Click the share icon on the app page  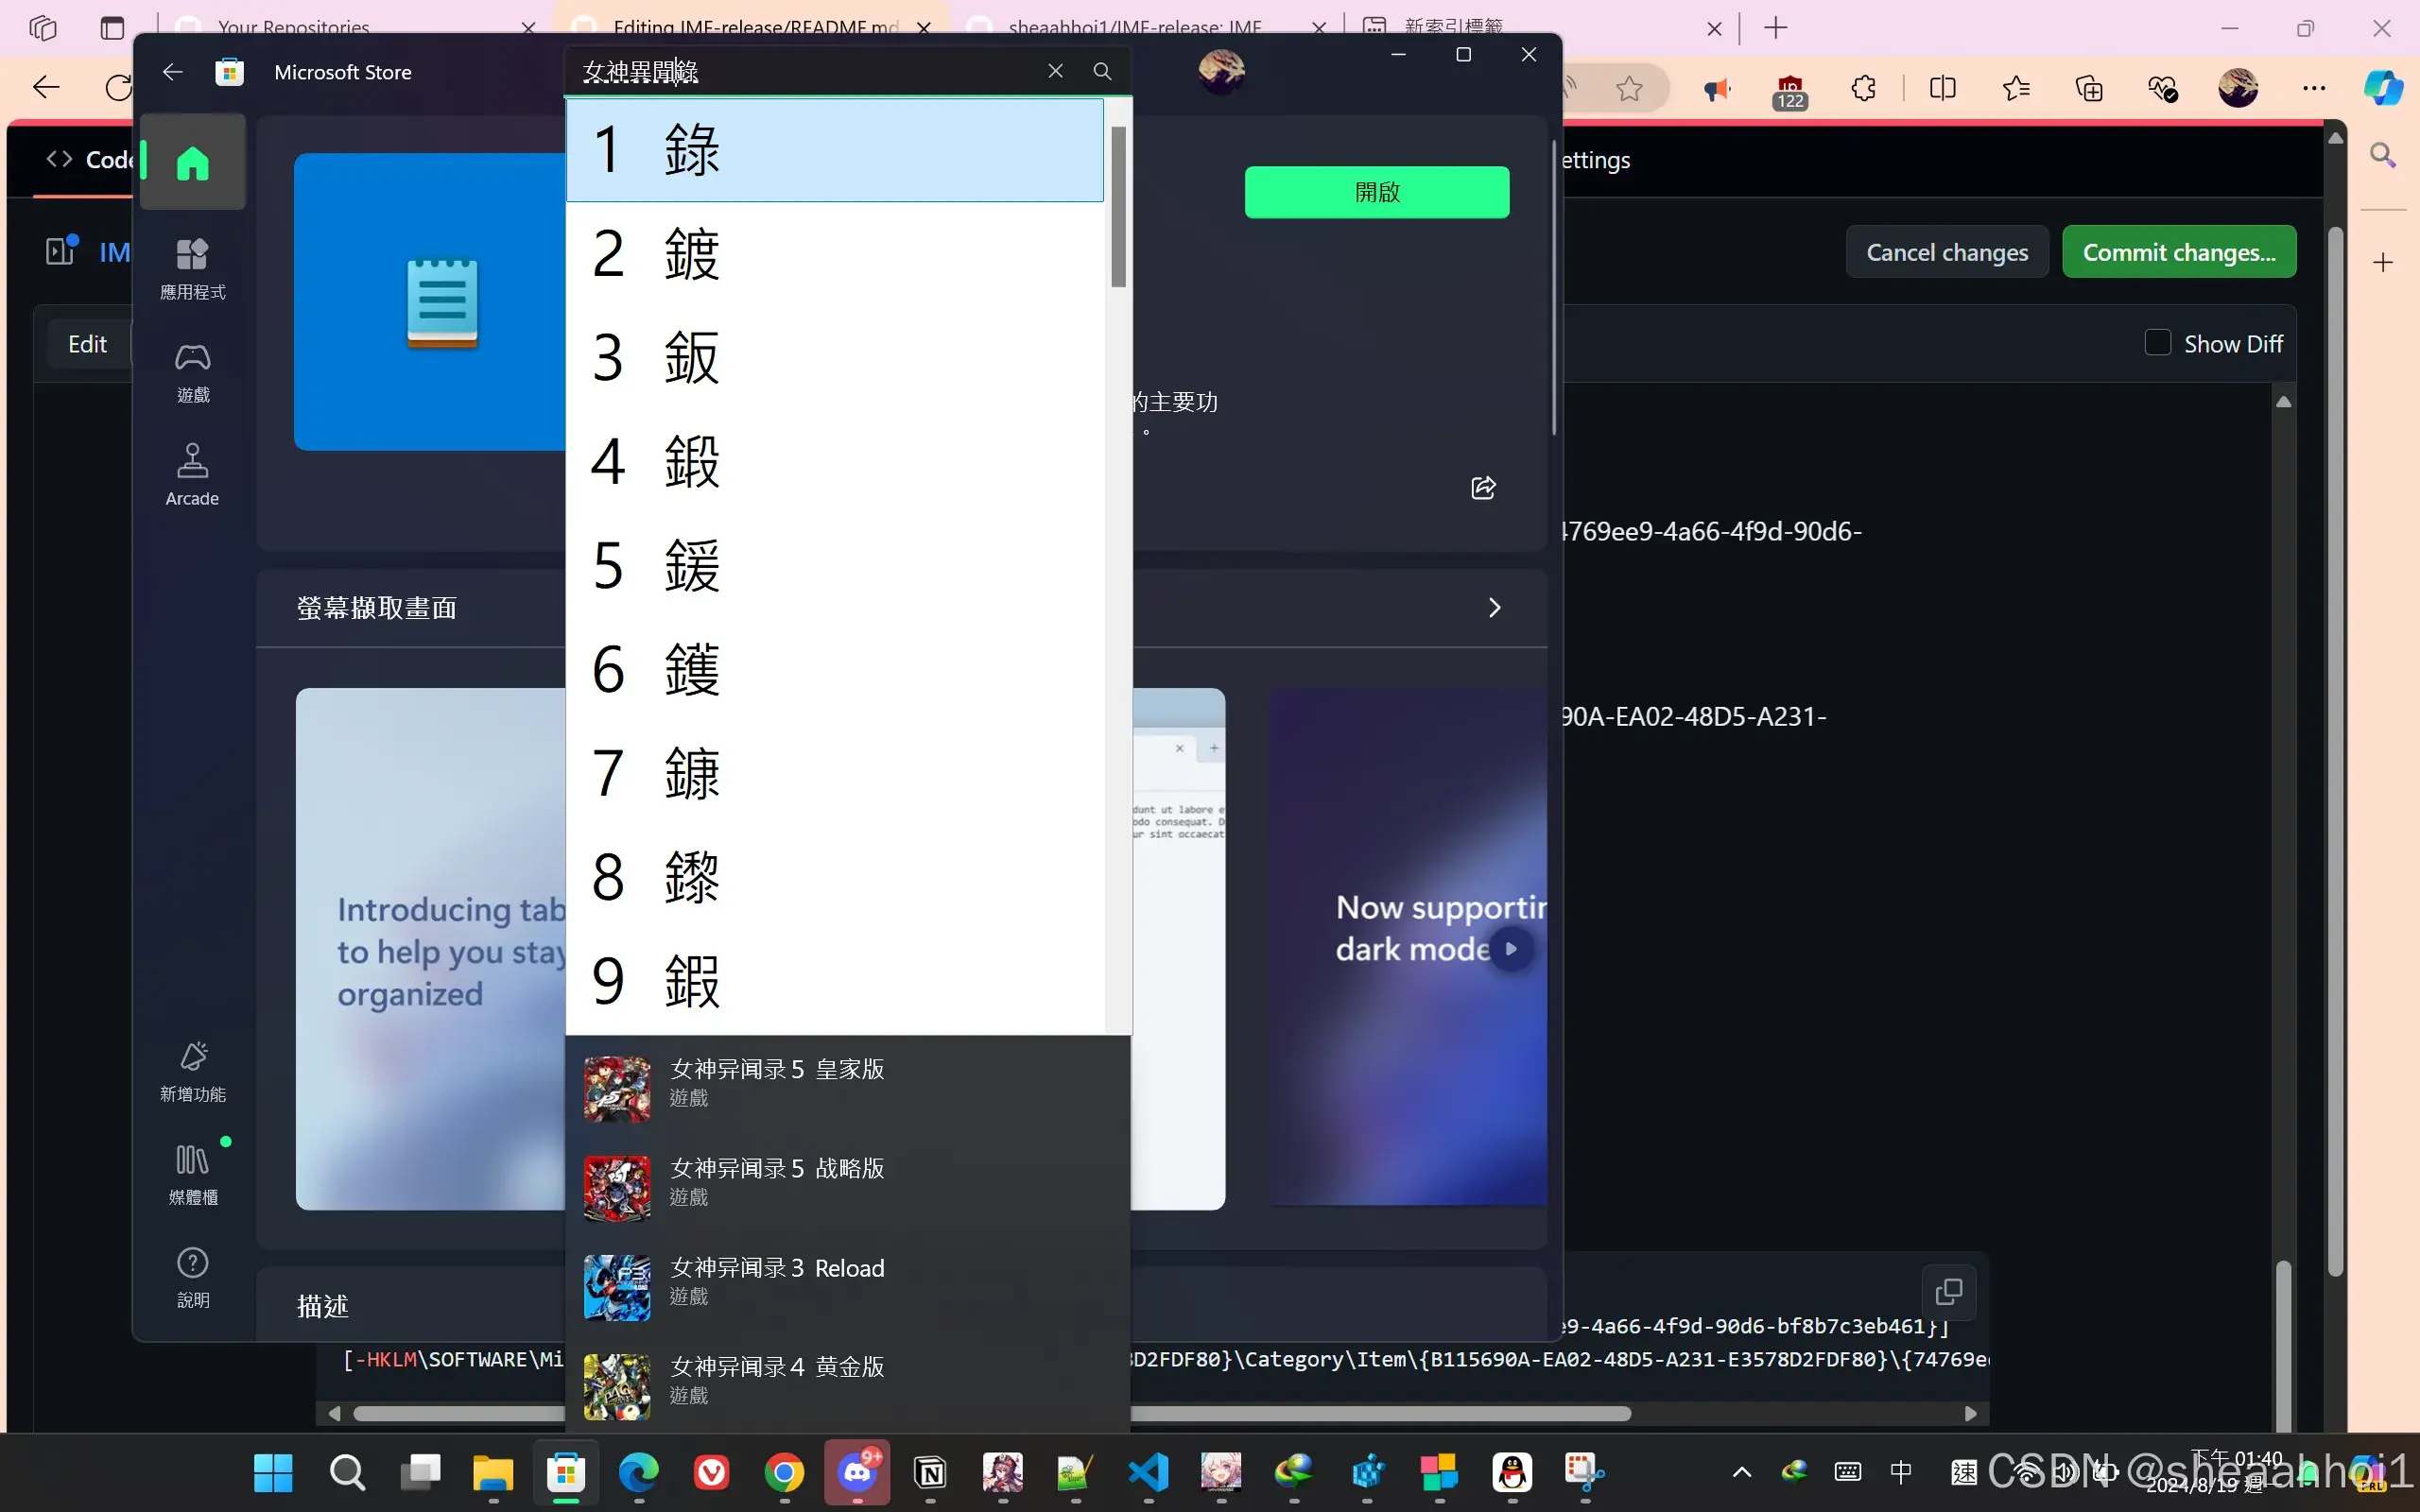(1483, 488)
